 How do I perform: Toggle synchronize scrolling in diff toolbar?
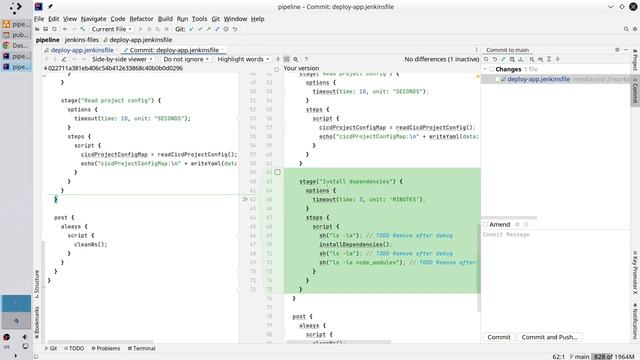point(287,59)
